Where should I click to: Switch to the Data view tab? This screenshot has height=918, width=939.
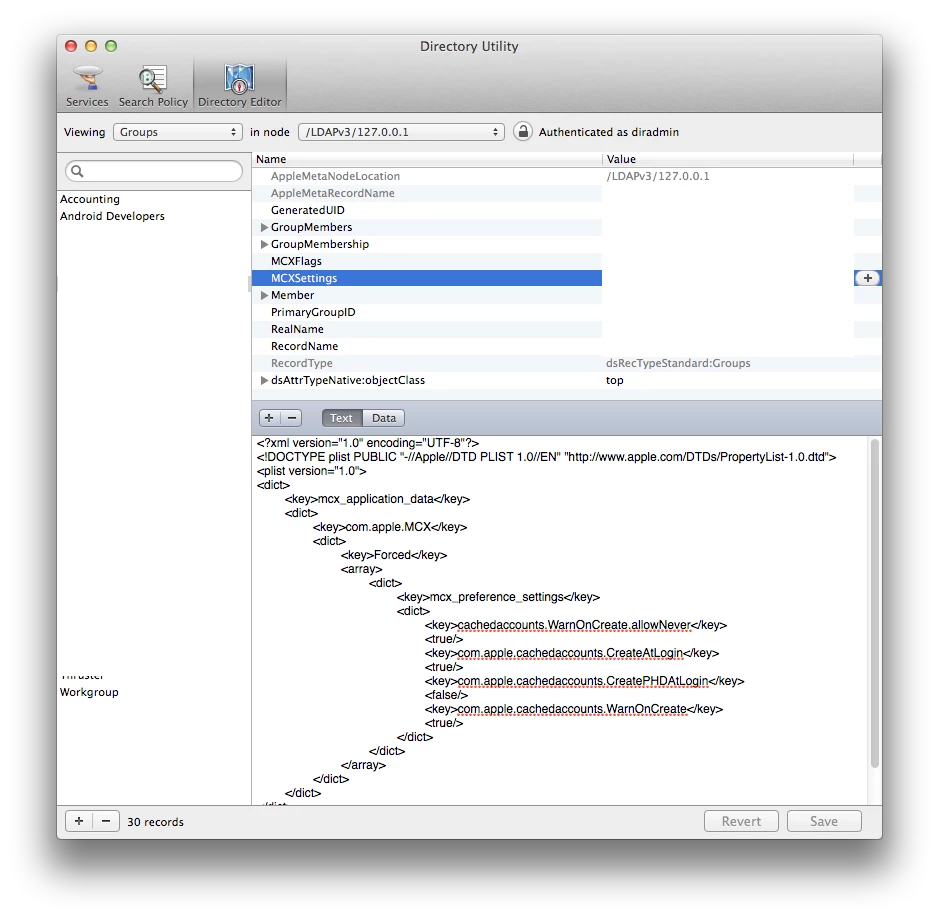coord(384,418)
